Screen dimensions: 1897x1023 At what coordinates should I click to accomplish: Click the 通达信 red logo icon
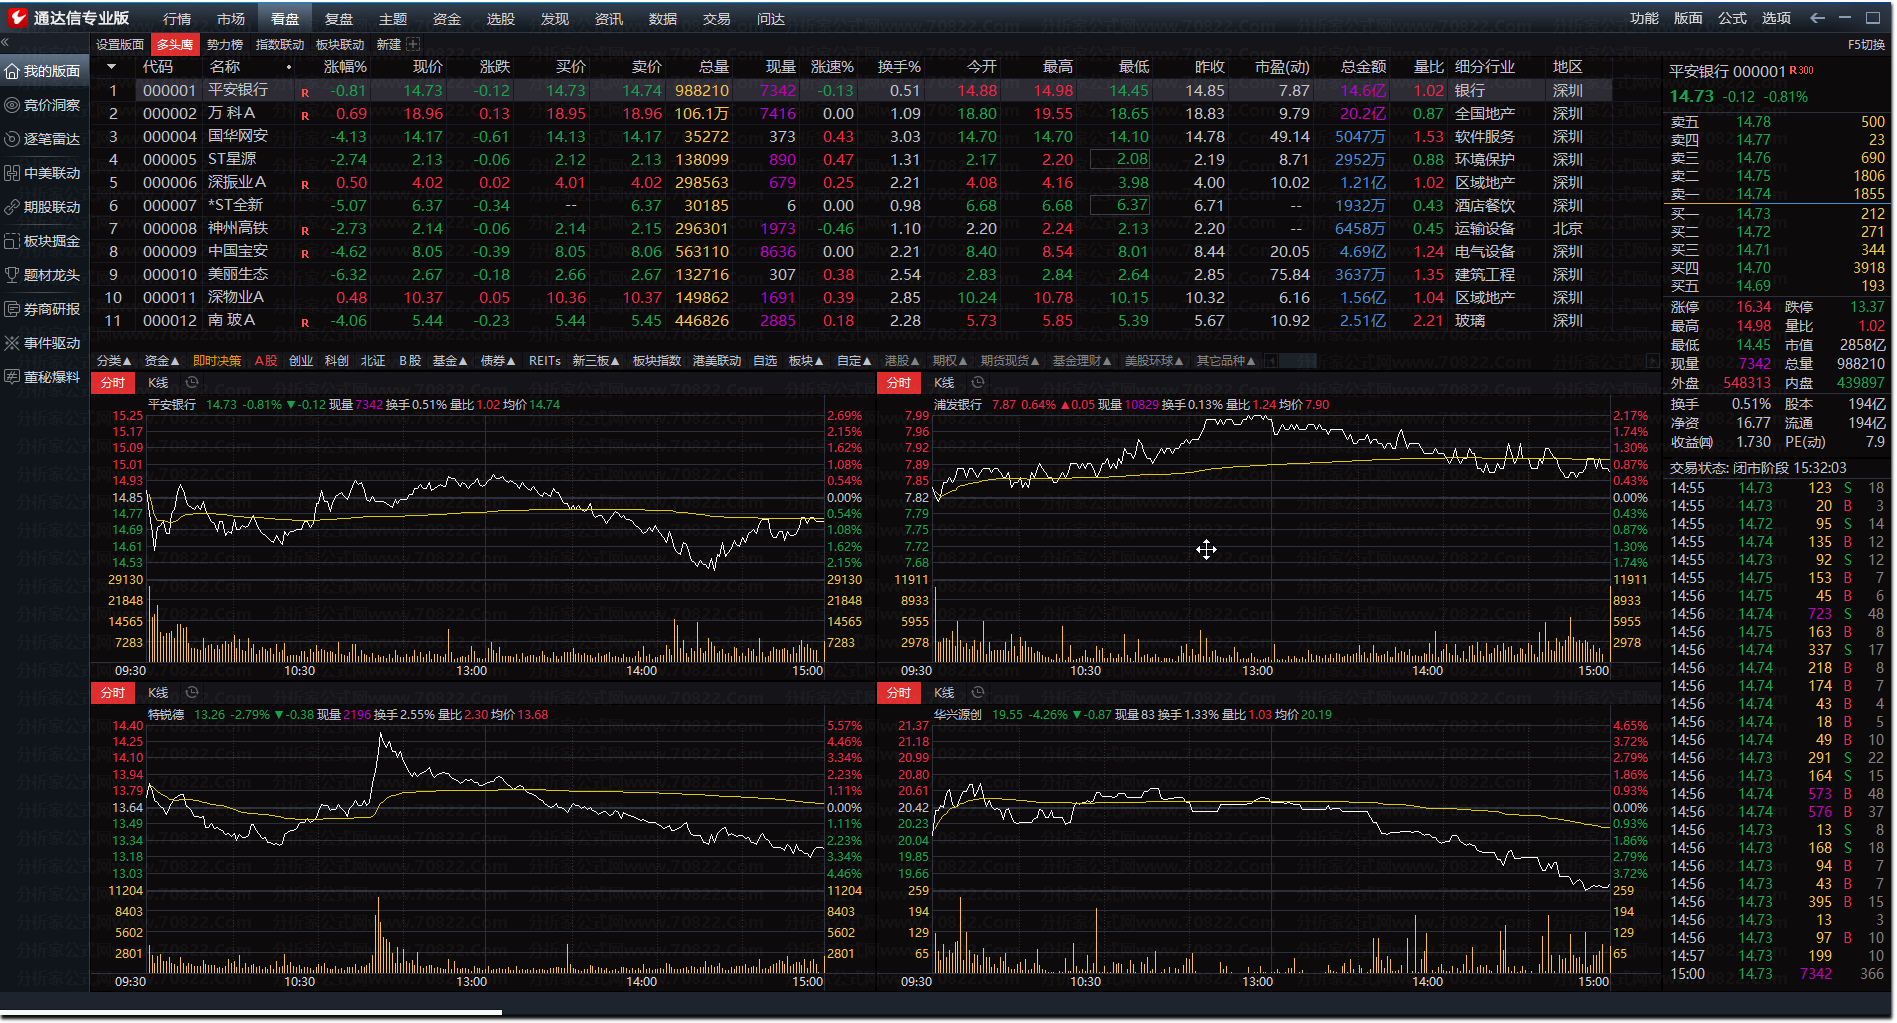point(17,17)
